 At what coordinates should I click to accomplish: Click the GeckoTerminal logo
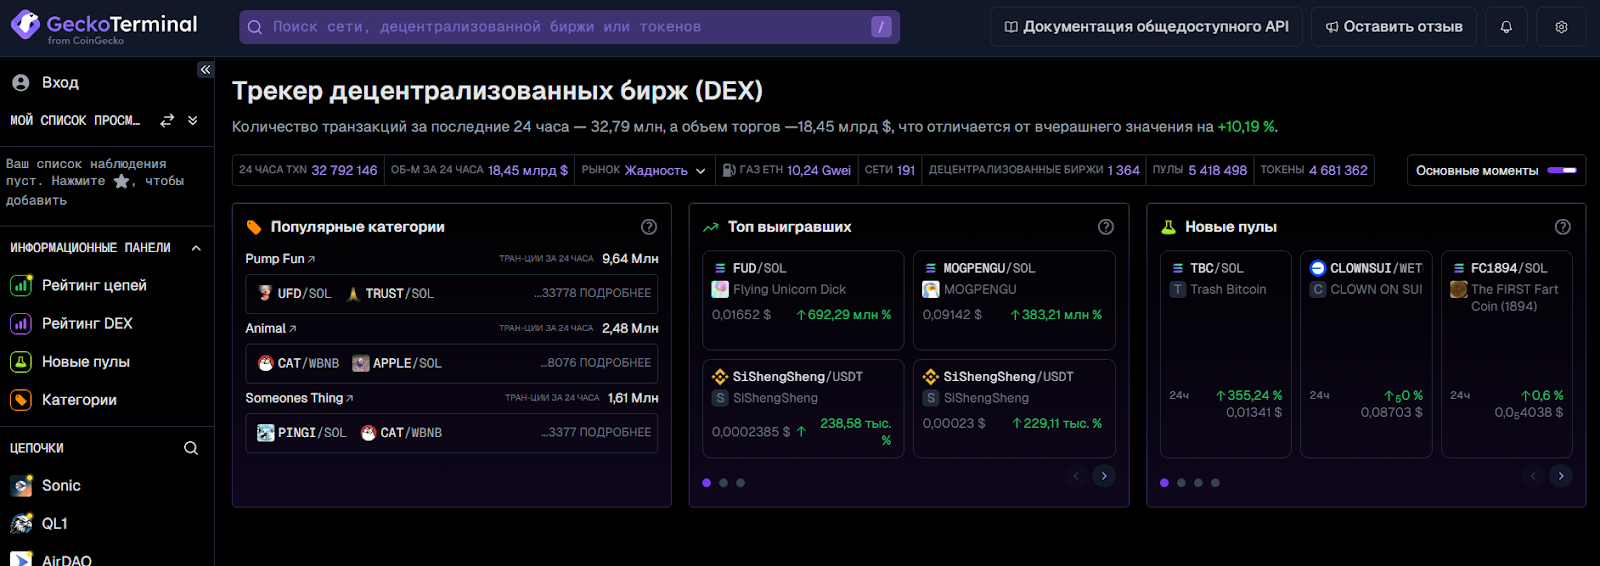coord(104,27)
